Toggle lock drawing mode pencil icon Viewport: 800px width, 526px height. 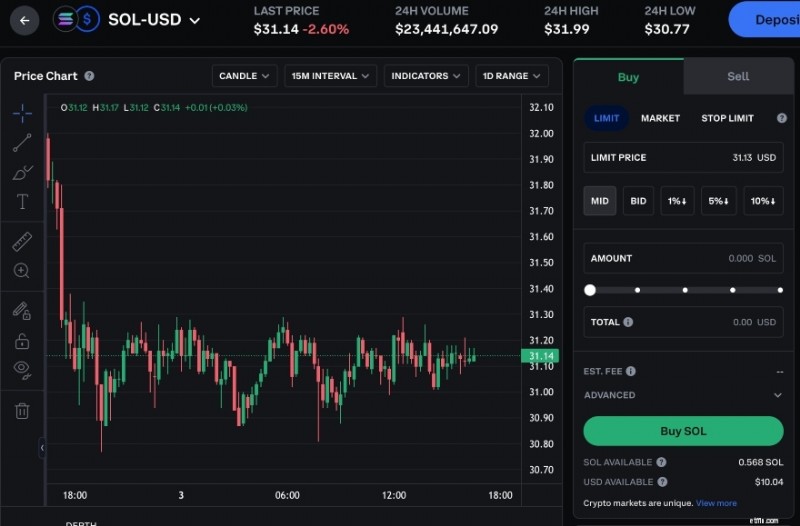coord(22,310)
